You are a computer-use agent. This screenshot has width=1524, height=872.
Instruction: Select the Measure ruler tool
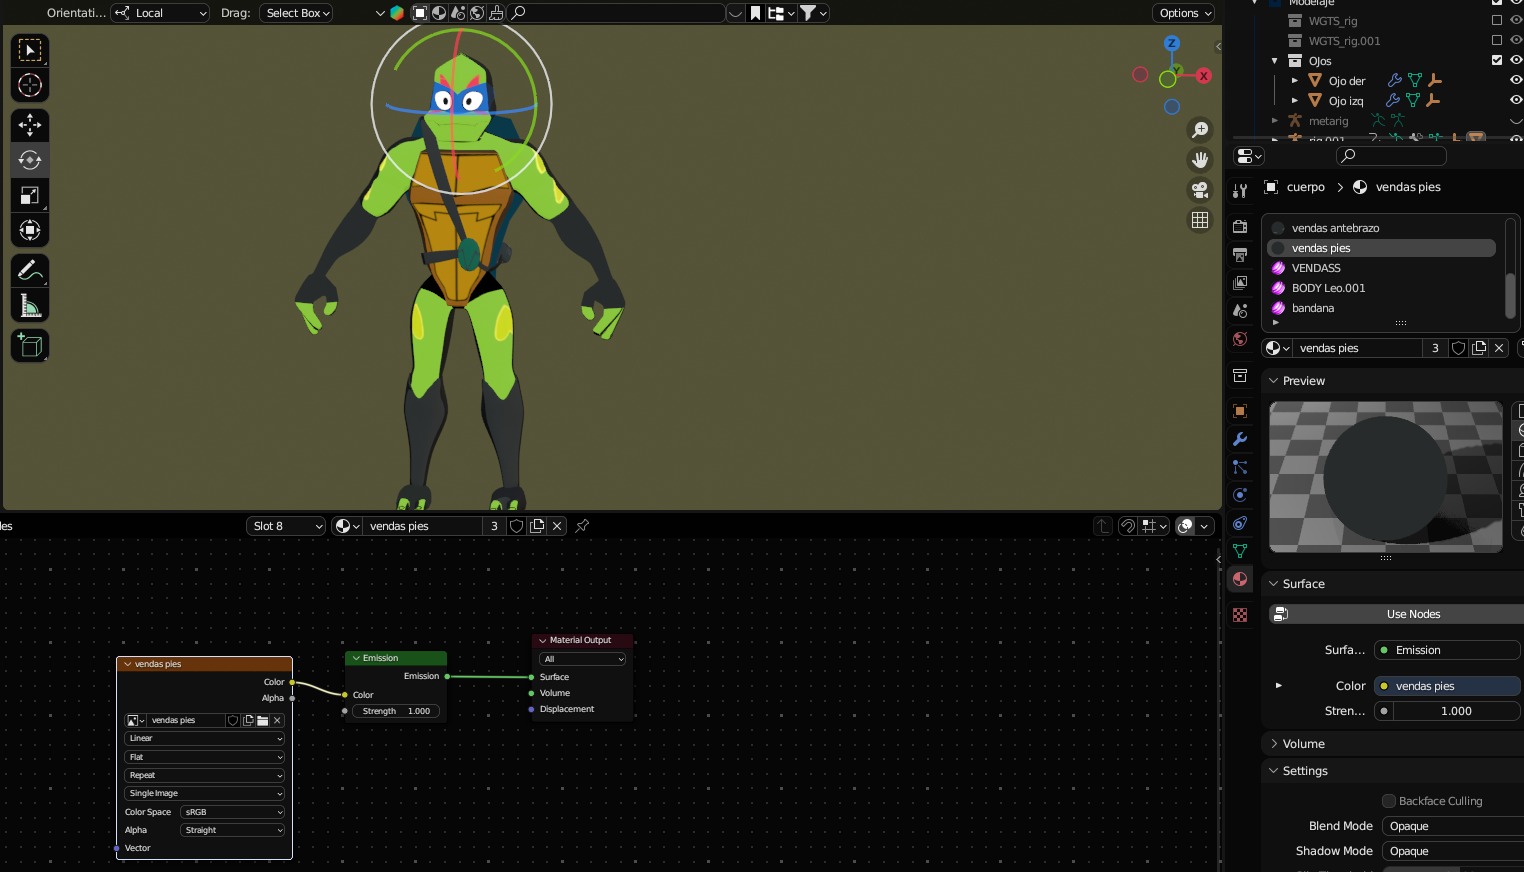(x=30, y=306)
